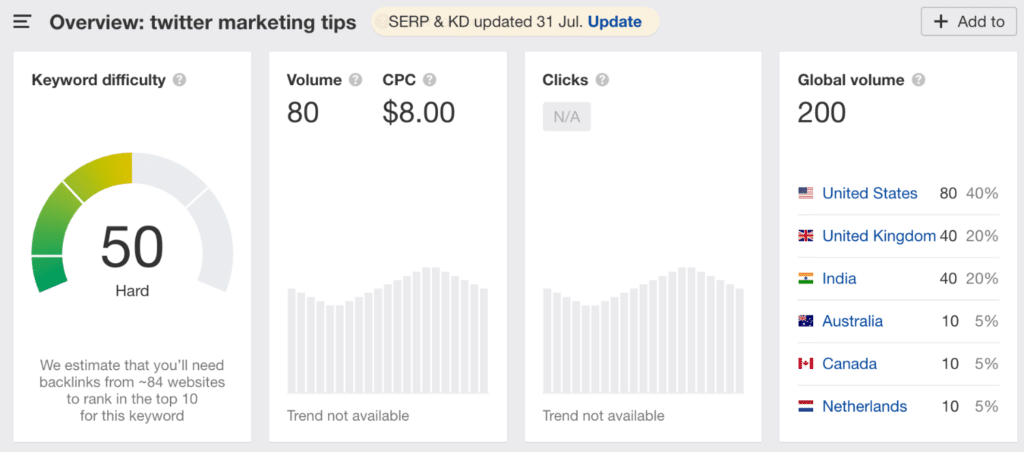Open the United States country link
1024x452 pixels.
pos(869,193)
